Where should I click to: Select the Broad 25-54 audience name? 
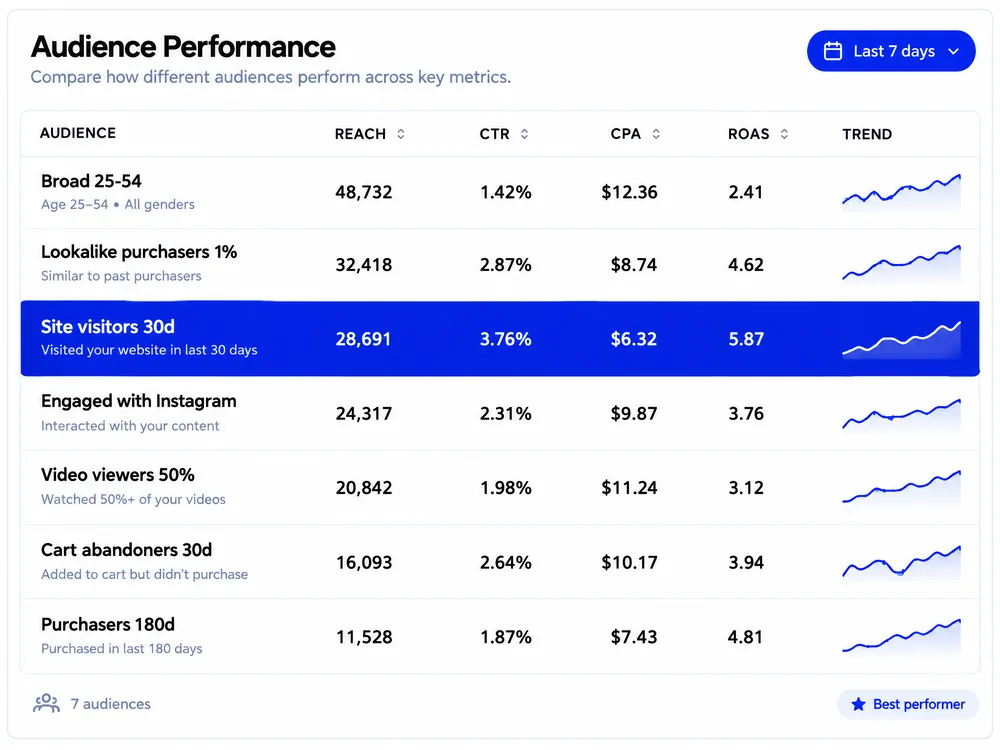[x=91, y=181]
